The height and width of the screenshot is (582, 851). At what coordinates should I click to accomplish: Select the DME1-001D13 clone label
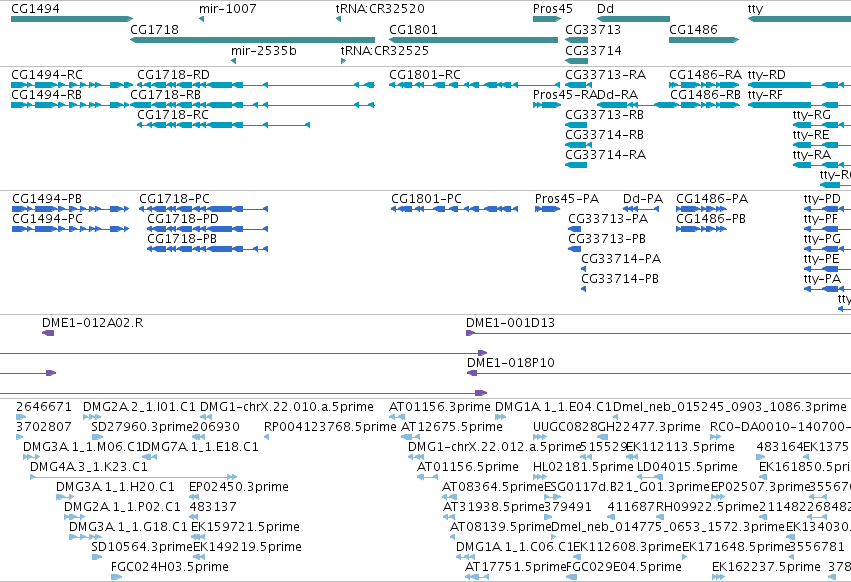(510, 322)
